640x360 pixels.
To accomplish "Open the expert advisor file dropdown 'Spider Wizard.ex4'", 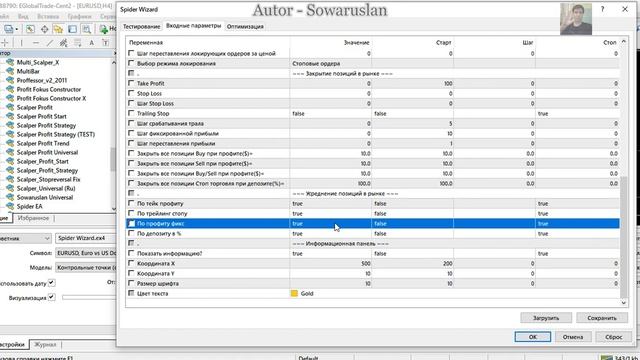I will pos(86,238).
